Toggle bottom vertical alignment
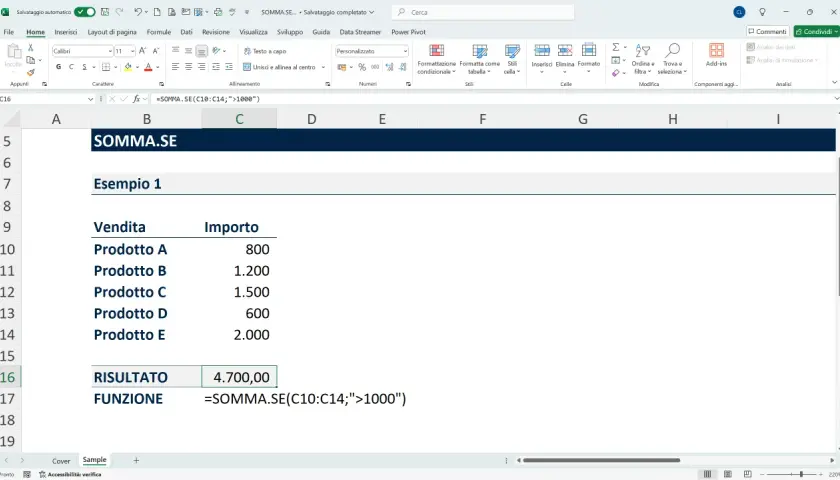The width and height of the screenshot is (840, 480). tap(201, 51)
